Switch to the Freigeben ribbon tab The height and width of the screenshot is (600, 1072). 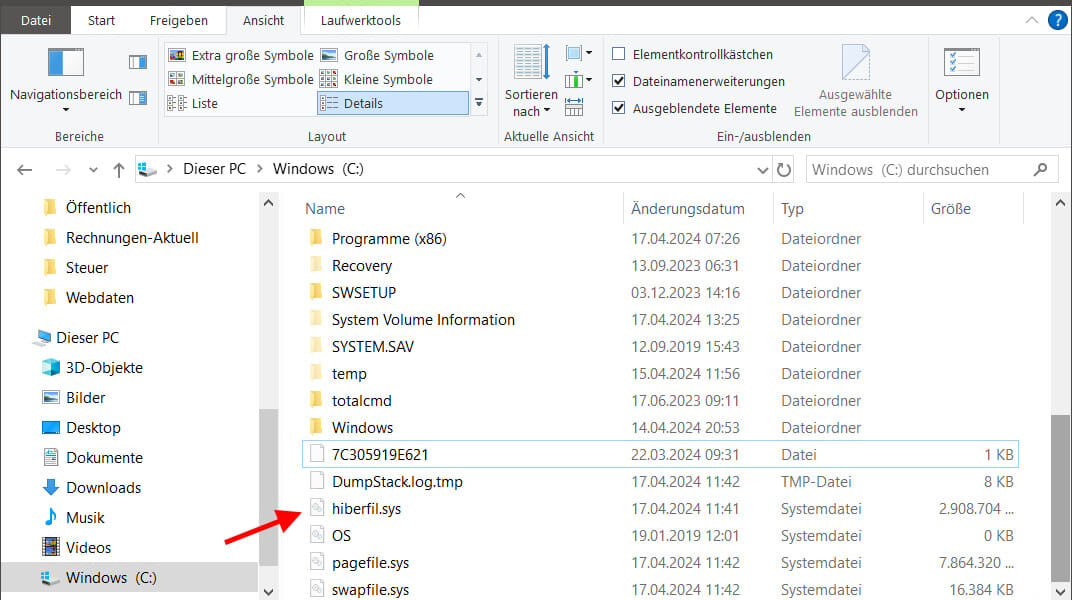(178, 21)
